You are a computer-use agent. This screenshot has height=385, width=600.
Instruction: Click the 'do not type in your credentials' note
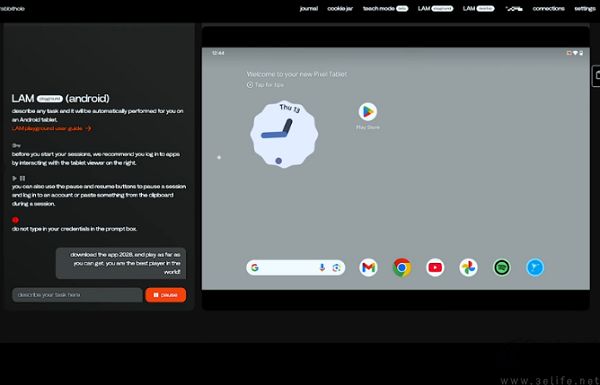click(x=74, y=229)
